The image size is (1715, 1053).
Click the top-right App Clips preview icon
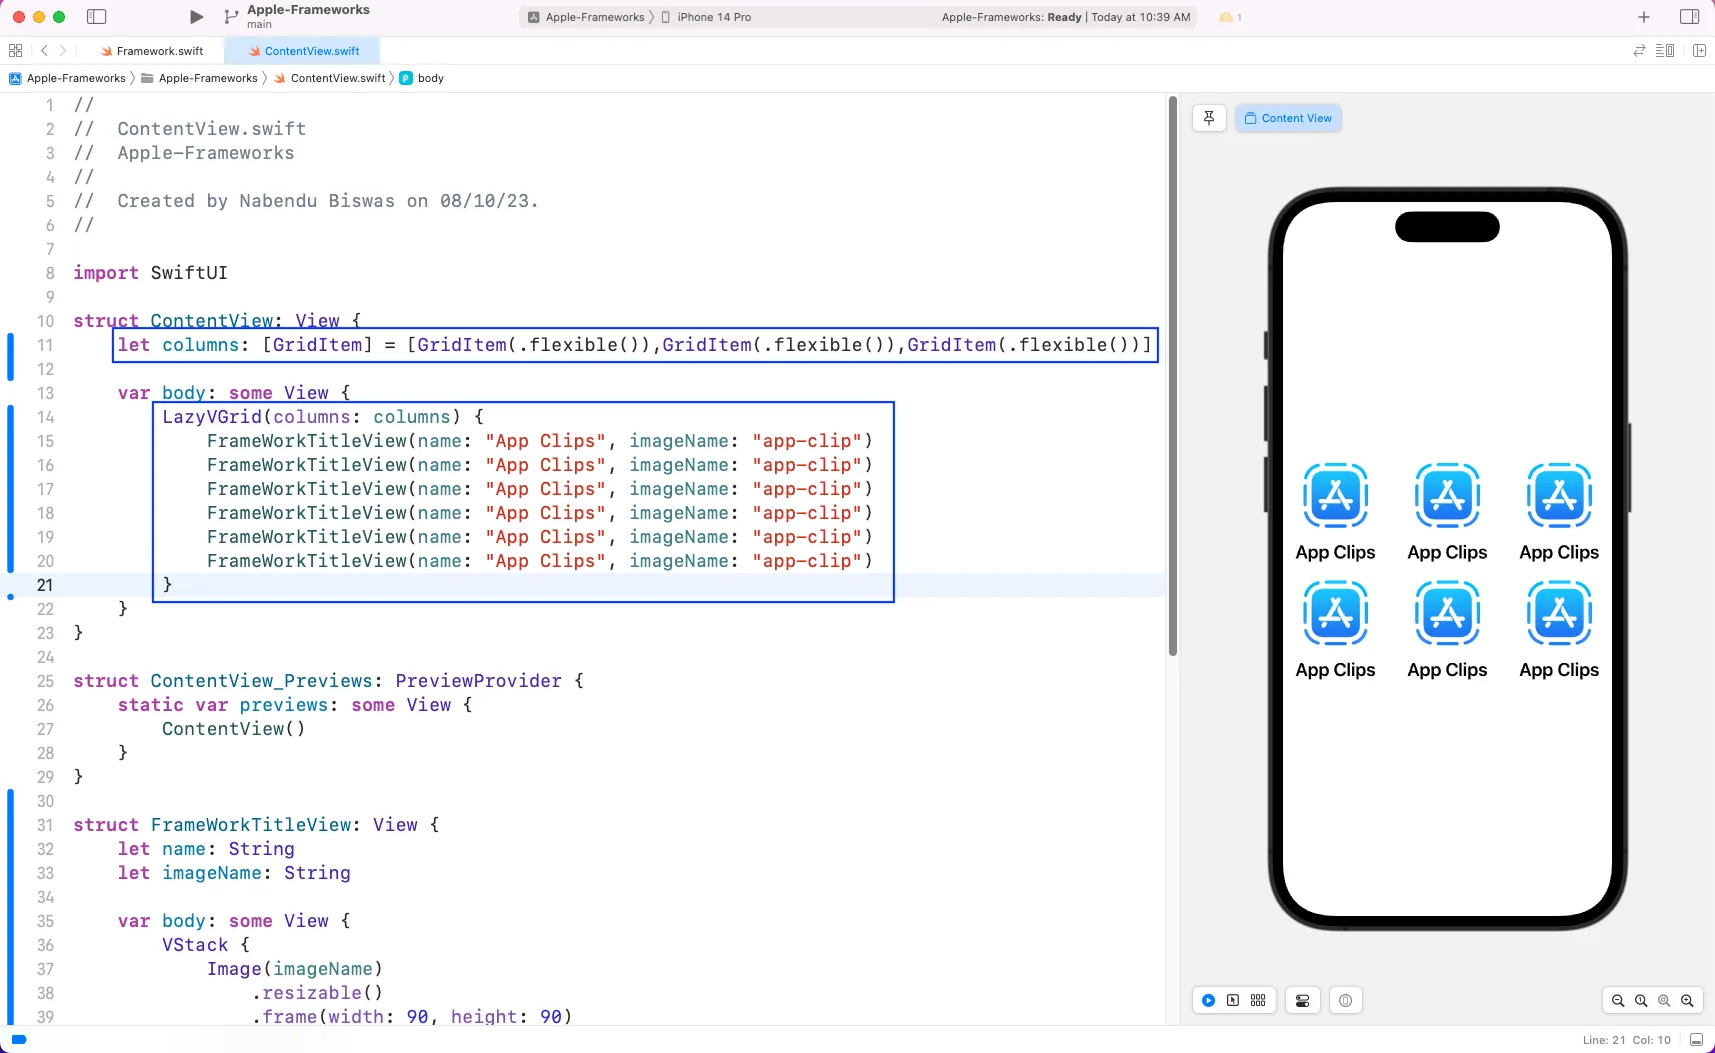click(1559, 496)
